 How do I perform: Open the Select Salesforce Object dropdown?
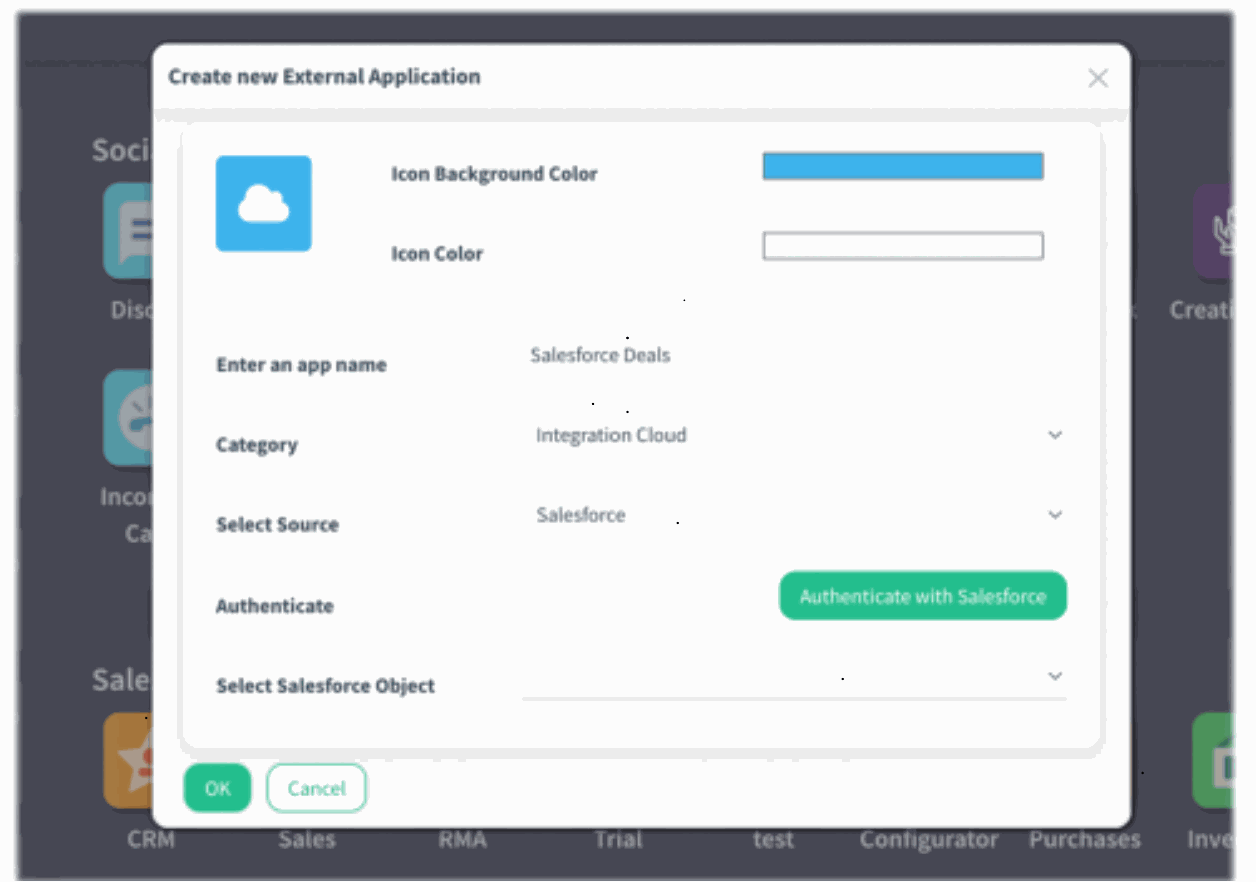(x=1054, y=677)
